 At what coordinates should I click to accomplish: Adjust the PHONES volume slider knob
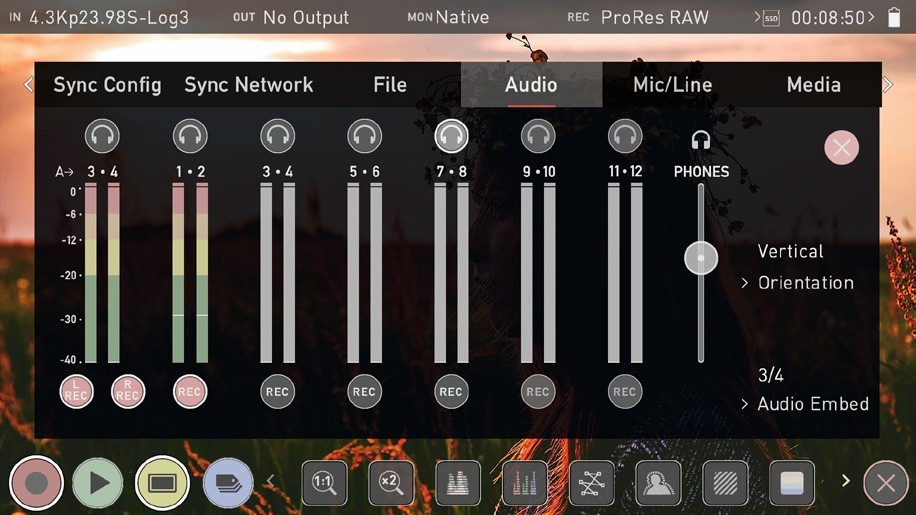pyautogui.click(x=701, y=258)
